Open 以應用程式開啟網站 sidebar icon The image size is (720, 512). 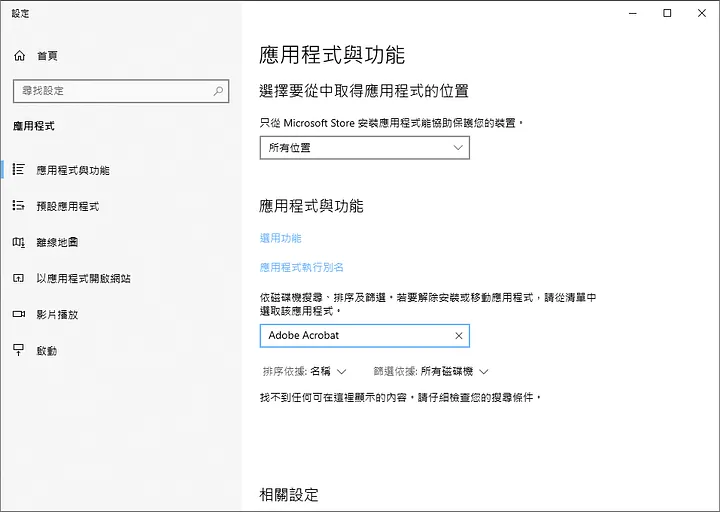[x=18, y=278]
